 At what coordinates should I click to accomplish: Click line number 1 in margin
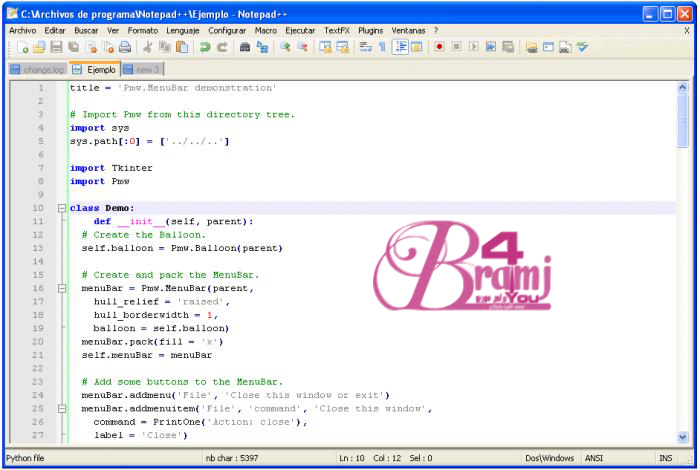click(x=41, y=87)
